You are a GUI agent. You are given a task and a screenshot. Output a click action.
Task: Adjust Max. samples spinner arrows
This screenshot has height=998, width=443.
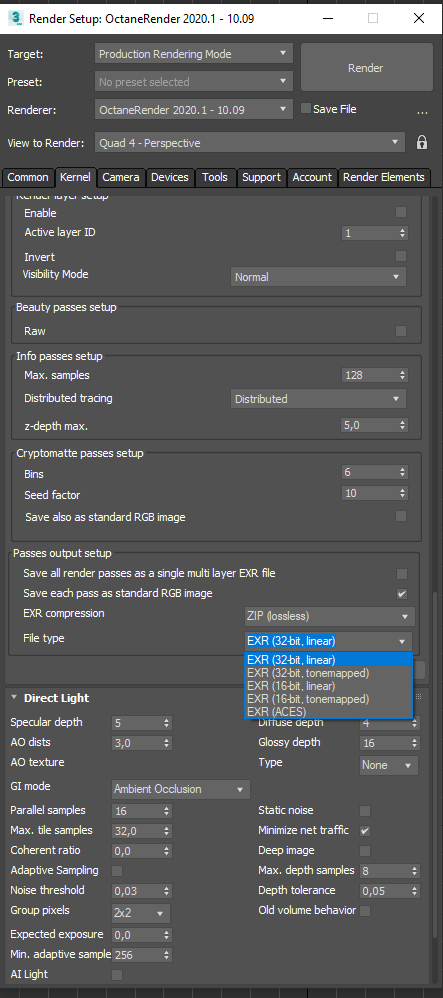click(402, 375)
